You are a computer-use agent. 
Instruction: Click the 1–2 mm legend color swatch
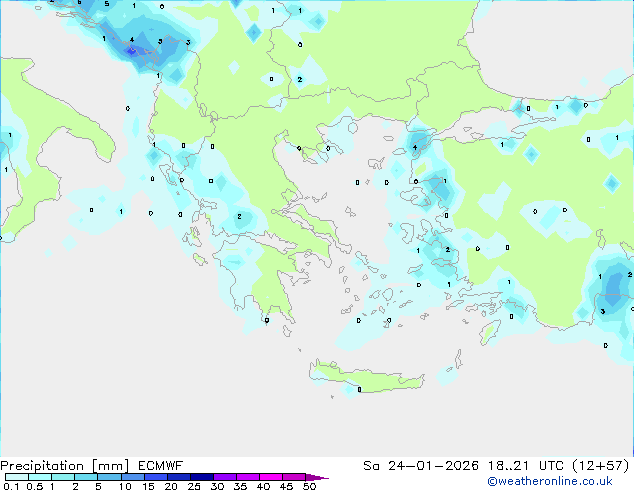tap(63, 477)
